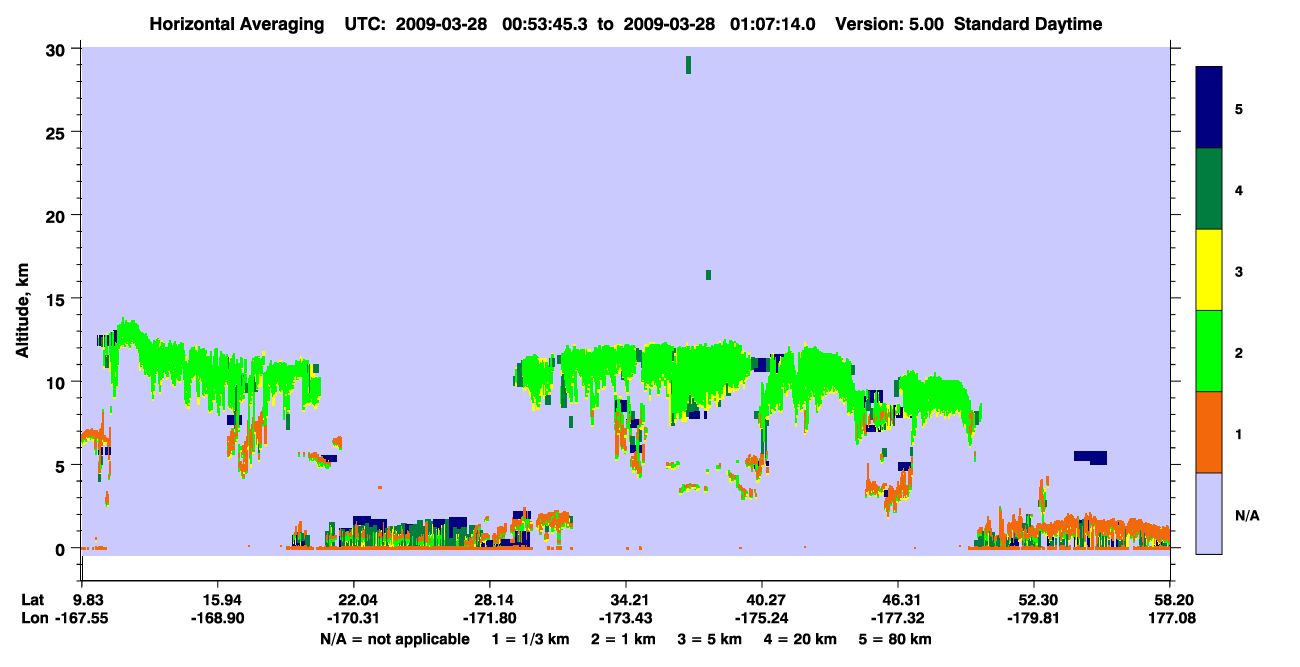Click the dark blue colorbar segment labeled 5

tap(1209, 107)
